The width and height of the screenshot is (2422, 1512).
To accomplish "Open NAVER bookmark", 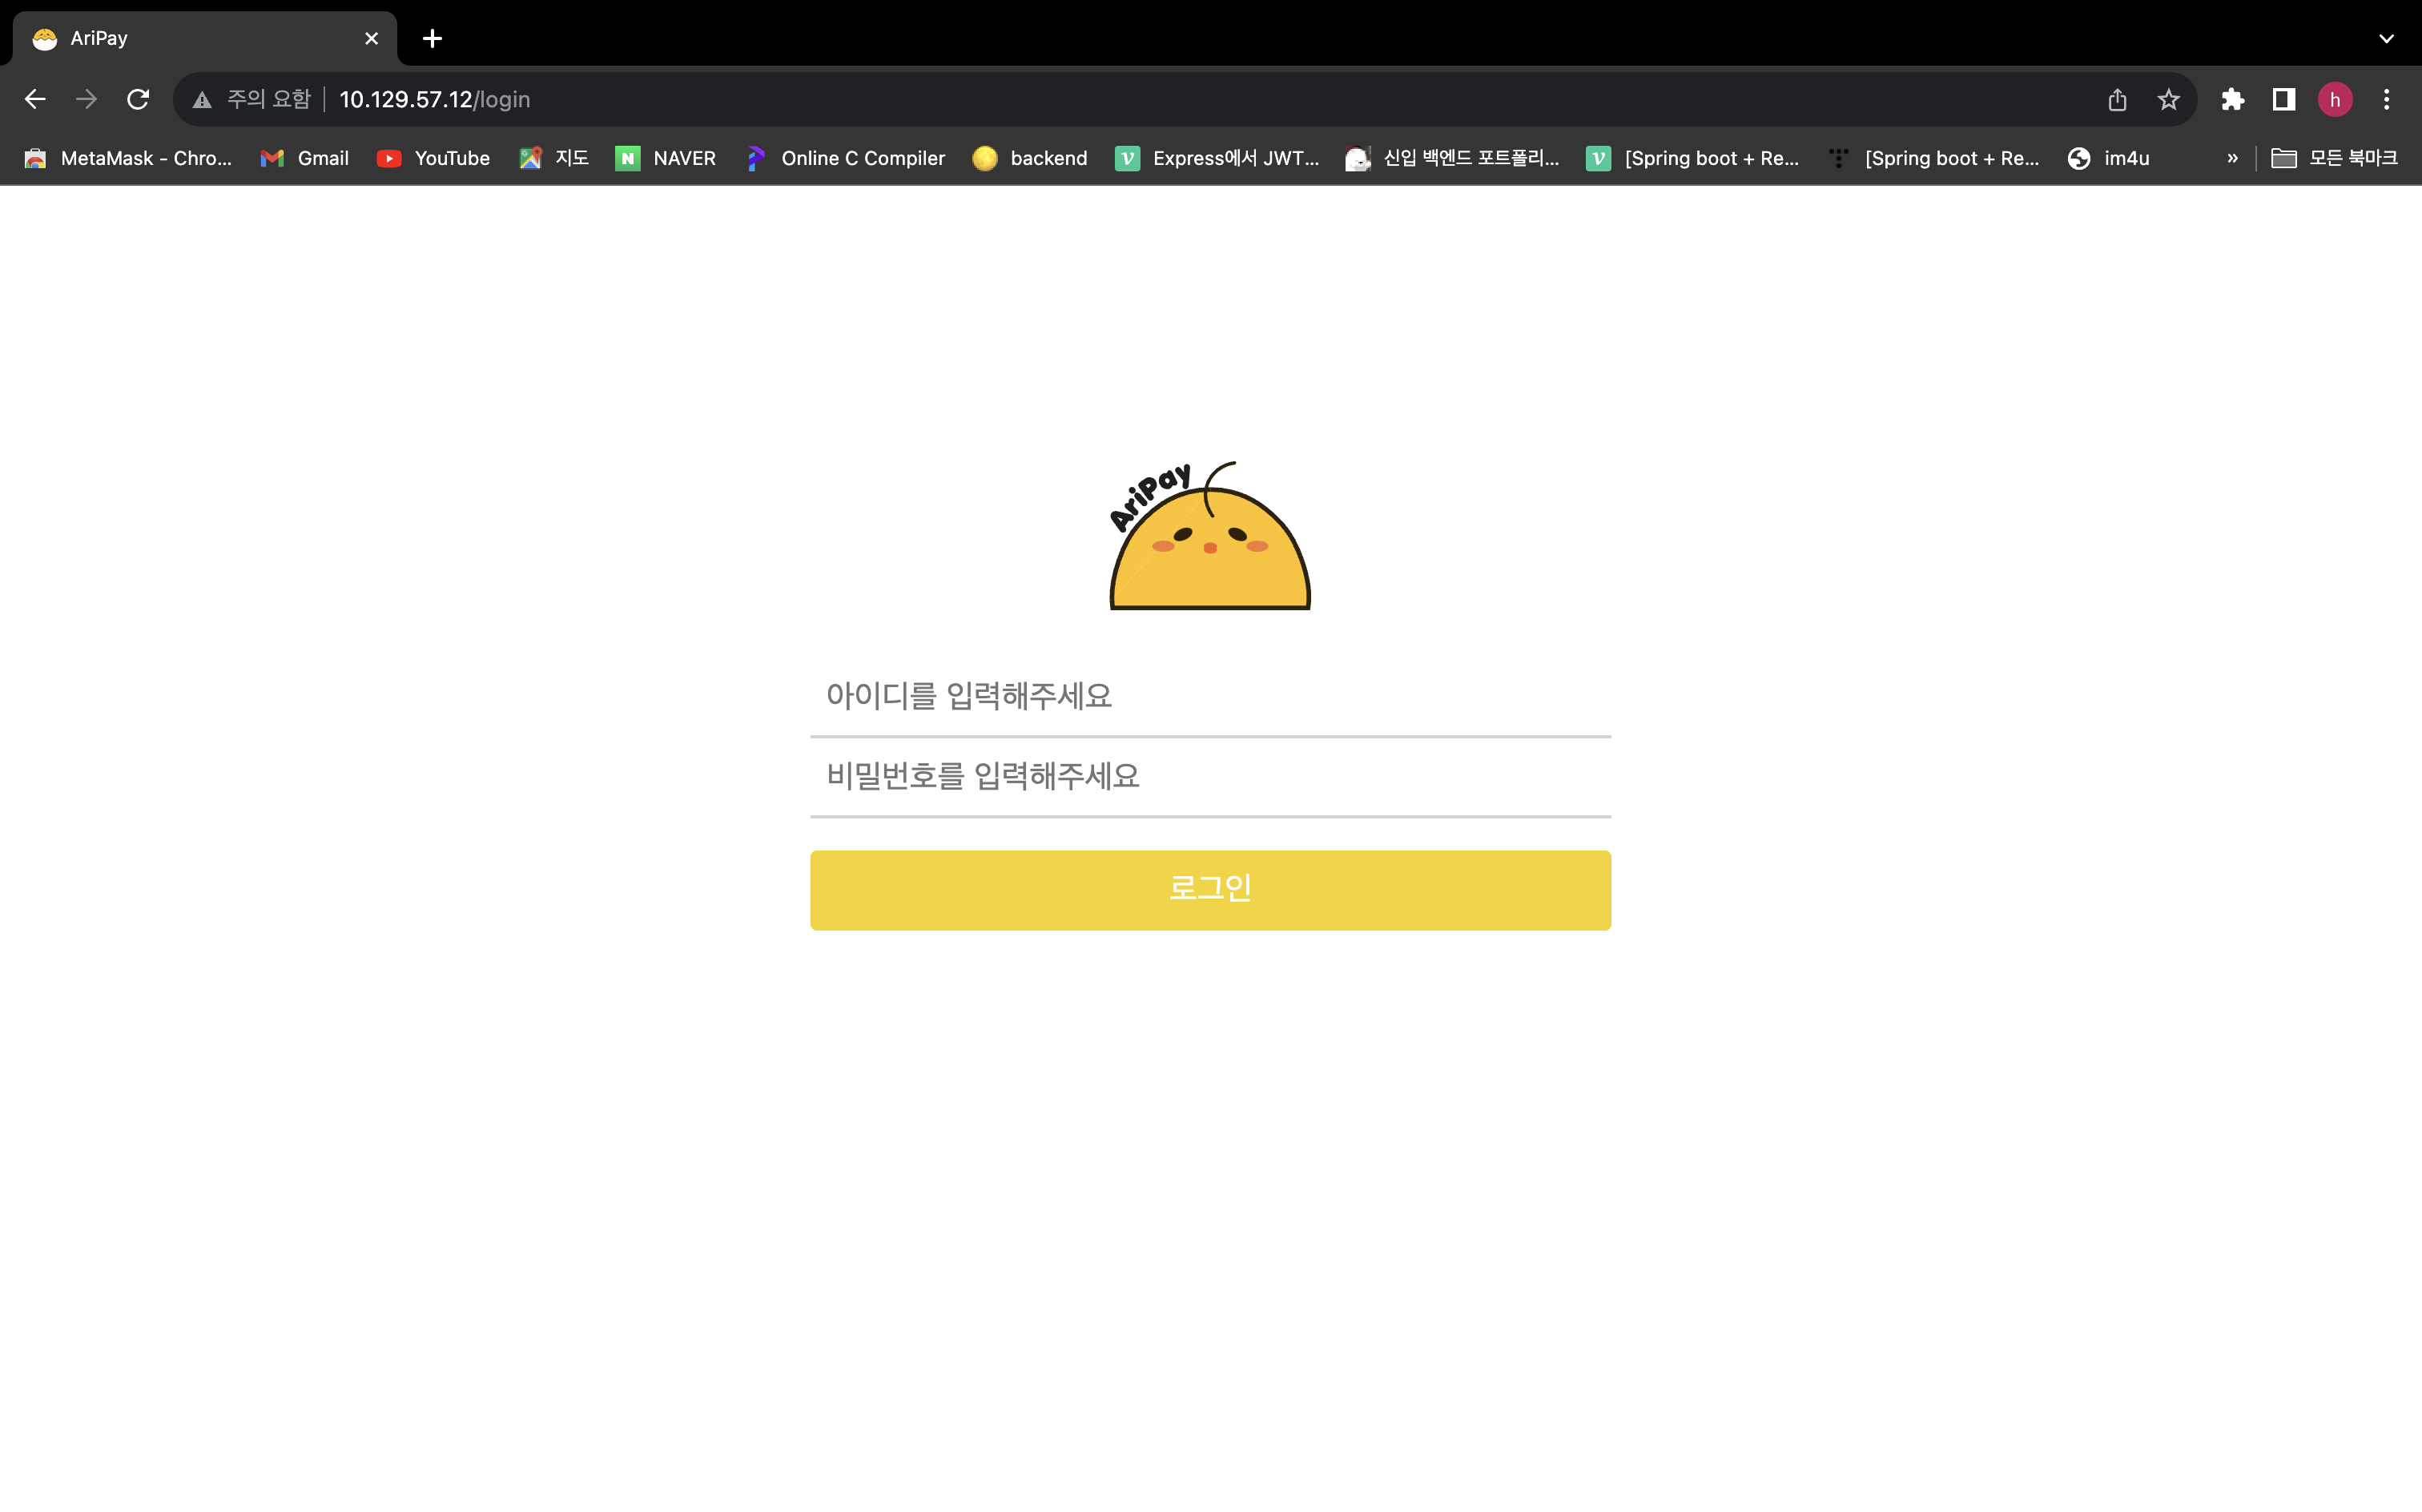I will point(666,158).
